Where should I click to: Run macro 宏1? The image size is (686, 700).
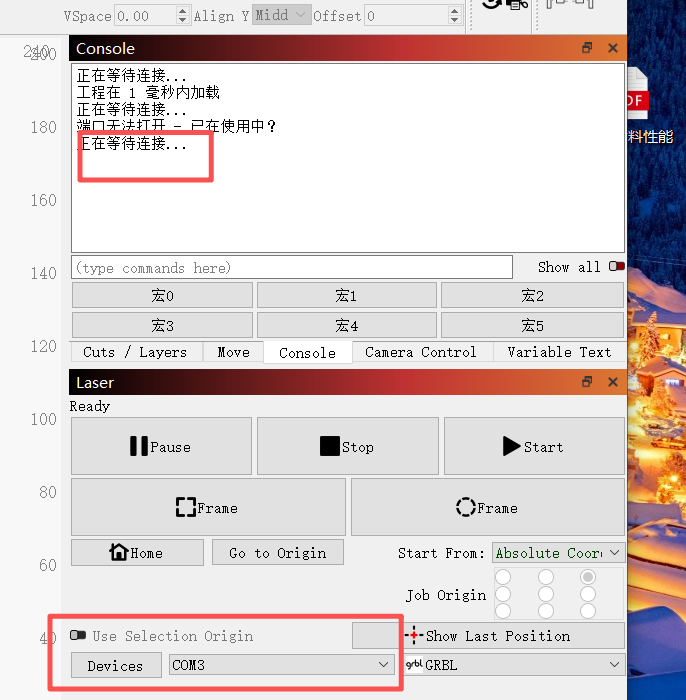click(347, 295)
